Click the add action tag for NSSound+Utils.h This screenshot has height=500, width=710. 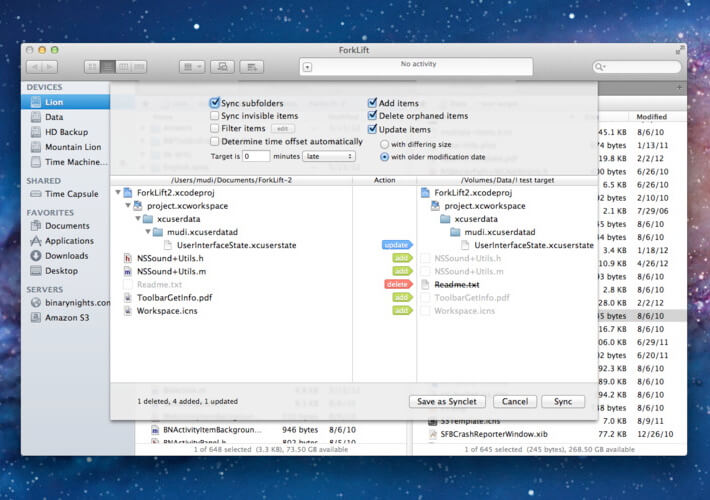(402, 258)
